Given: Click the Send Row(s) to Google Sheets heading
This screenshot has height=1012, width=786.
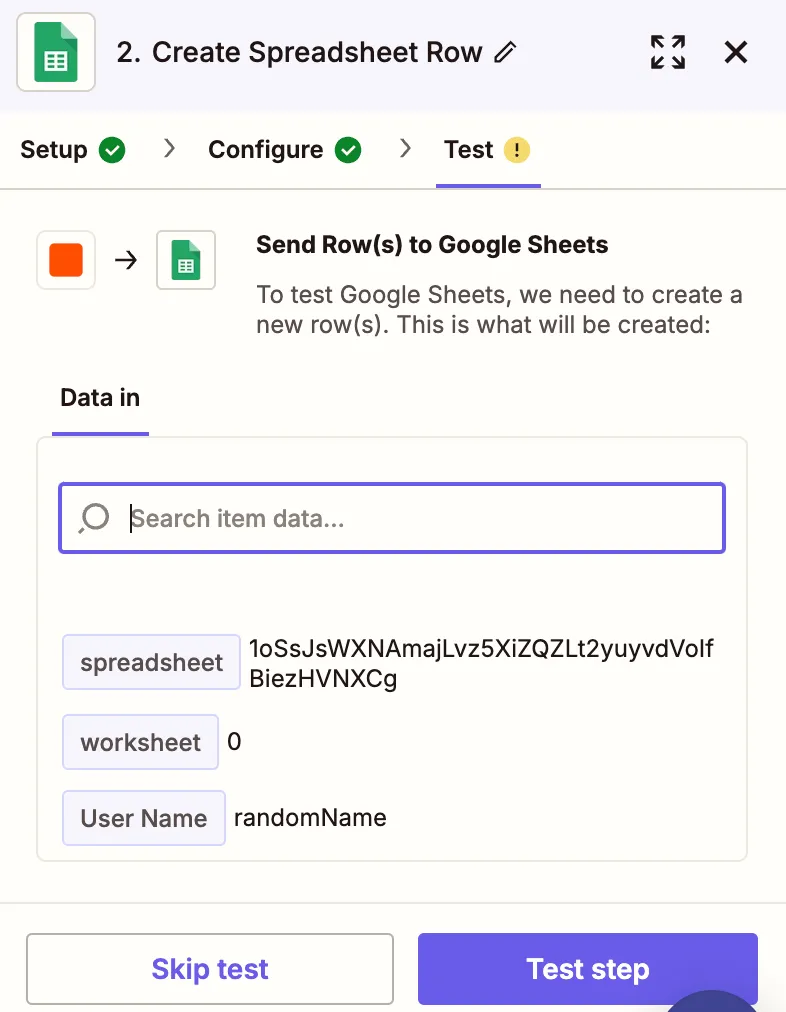Looking at the screenshot, I should tap(432, 245).
